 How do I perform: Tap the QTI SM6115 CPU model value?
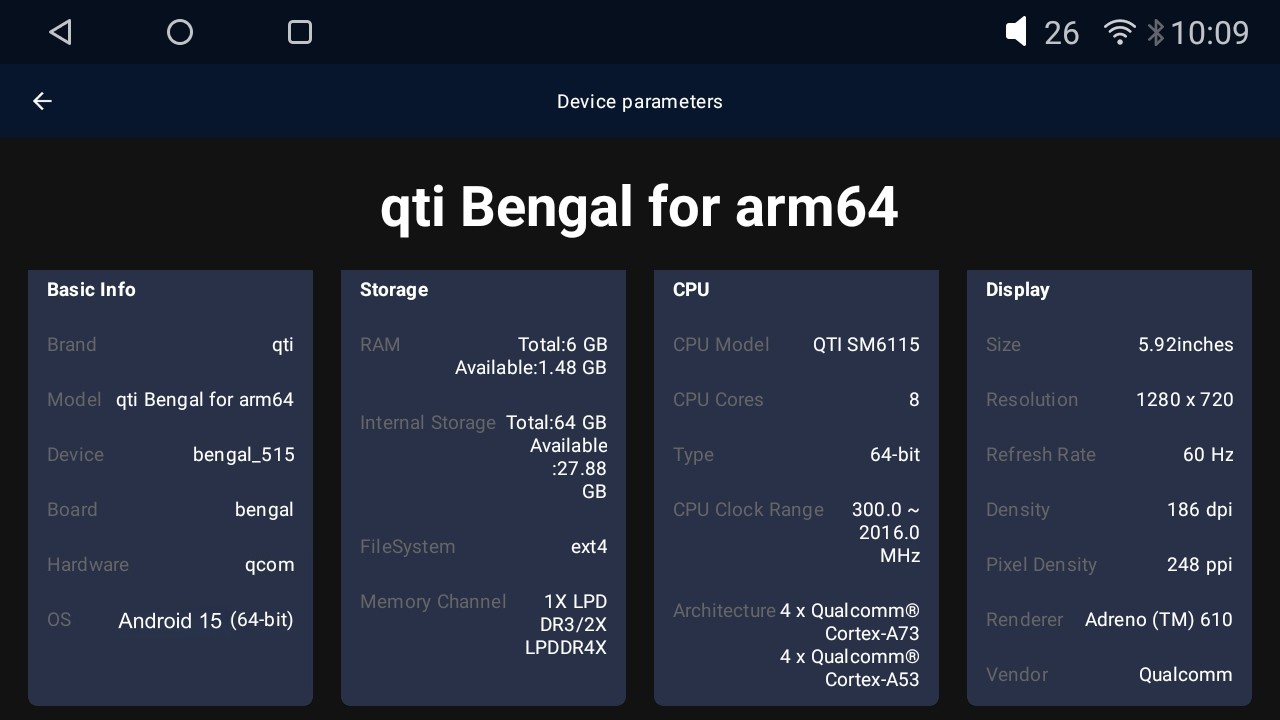tap(866, 345)
